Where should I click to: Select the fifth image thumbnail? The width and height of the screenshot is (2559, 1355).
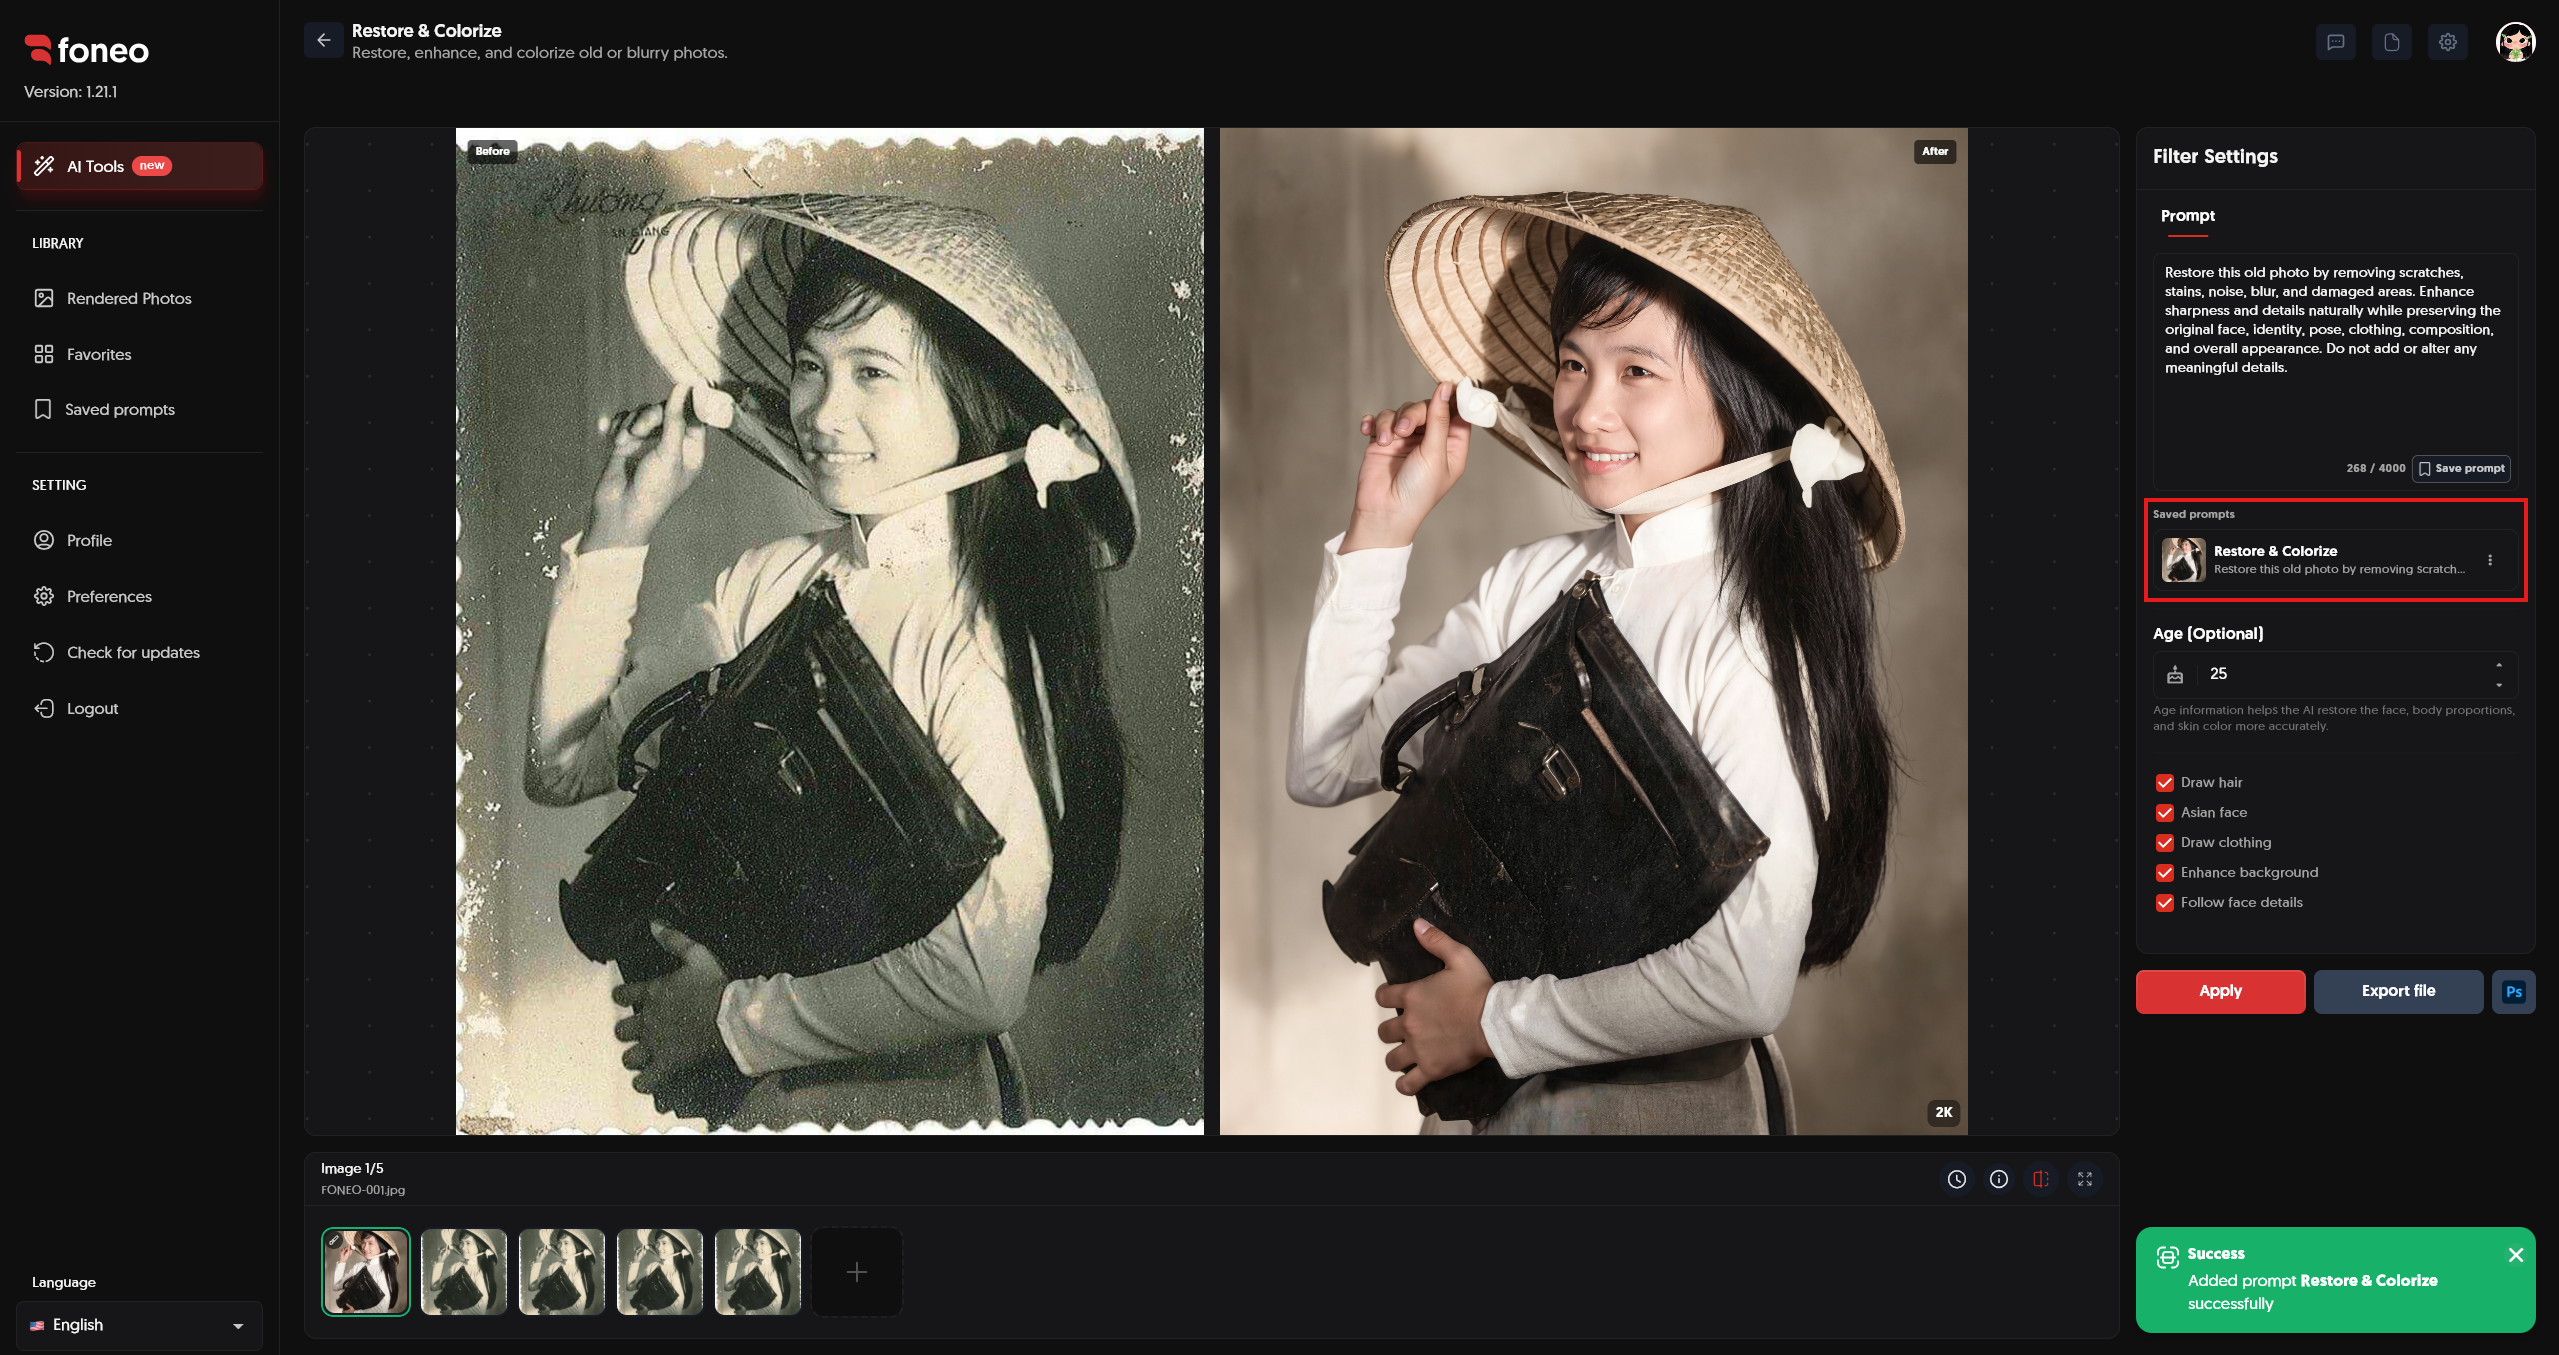click(x=758, y=1272)
